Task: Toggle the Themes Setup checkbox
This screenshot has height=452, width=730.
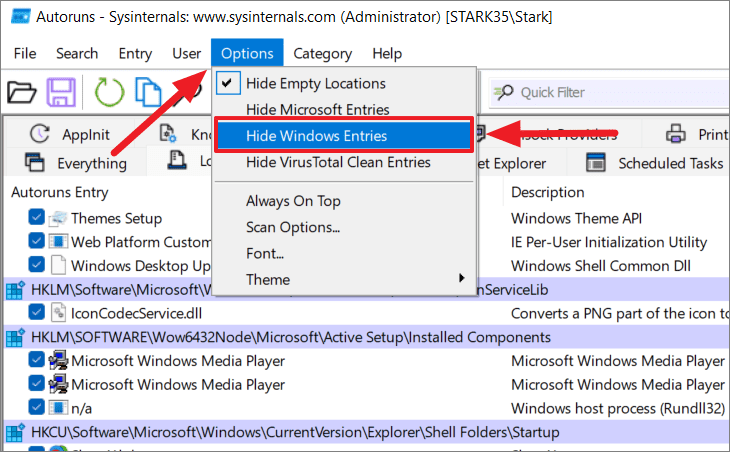Action: click(x=36, y=217)
